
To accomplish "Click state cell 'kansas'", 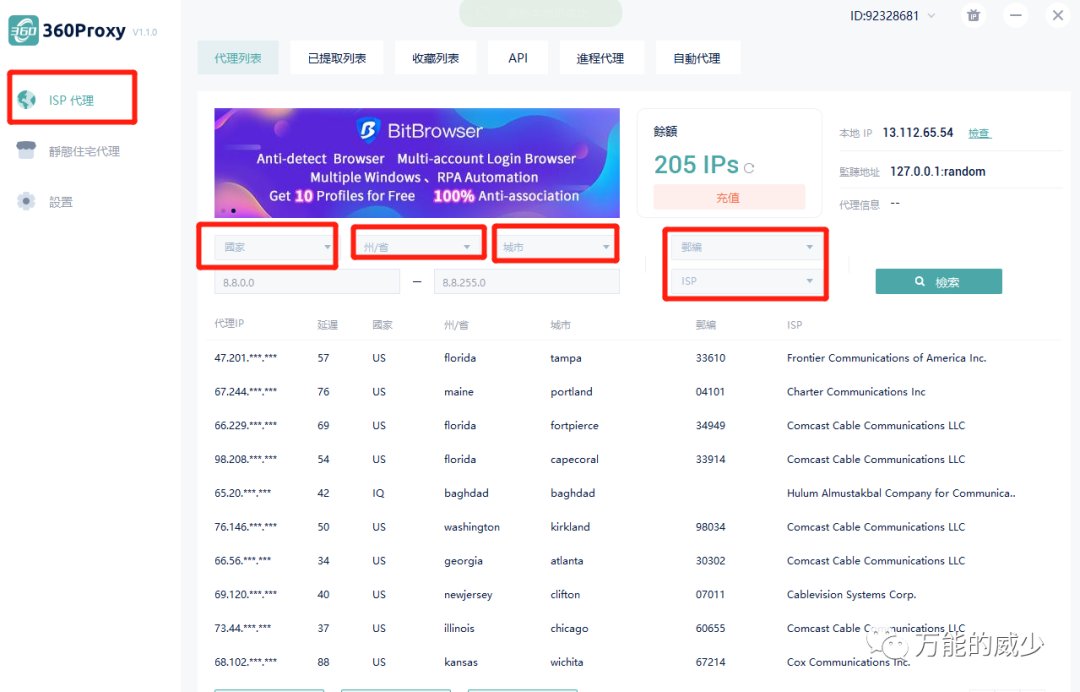I will pos(461,662).
